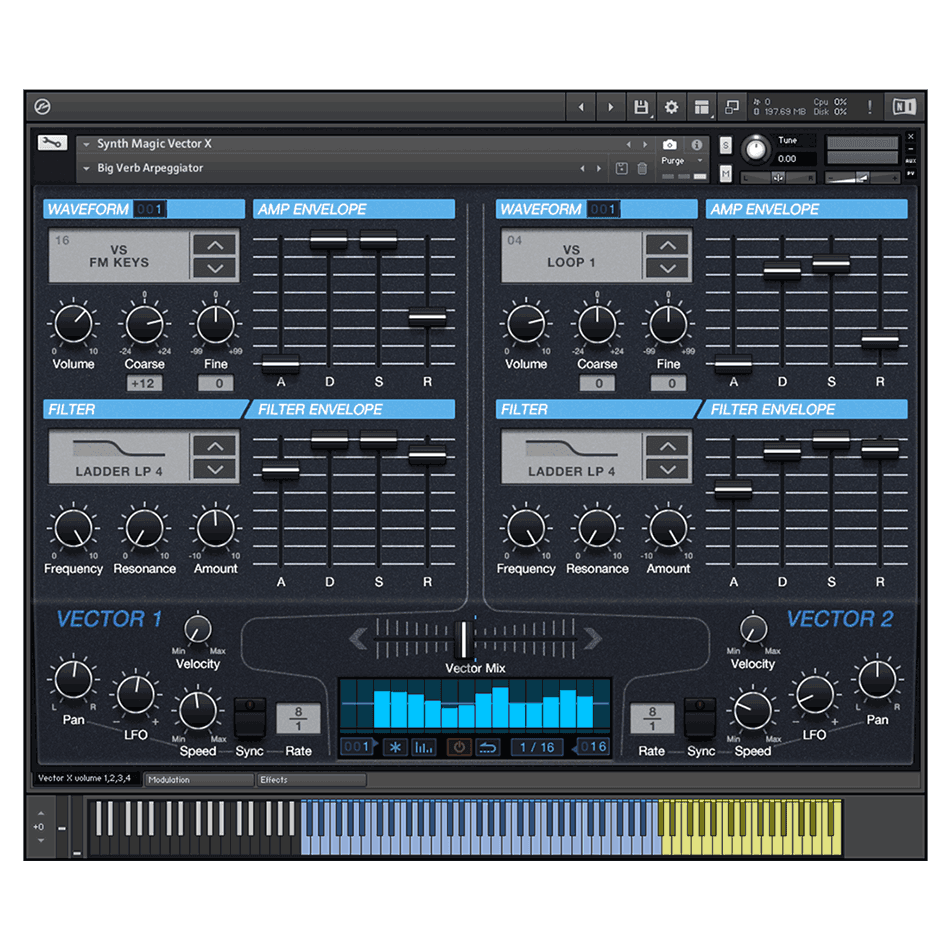
Task: Click Vector 1 Coarse value field +12
Action: 144,383
